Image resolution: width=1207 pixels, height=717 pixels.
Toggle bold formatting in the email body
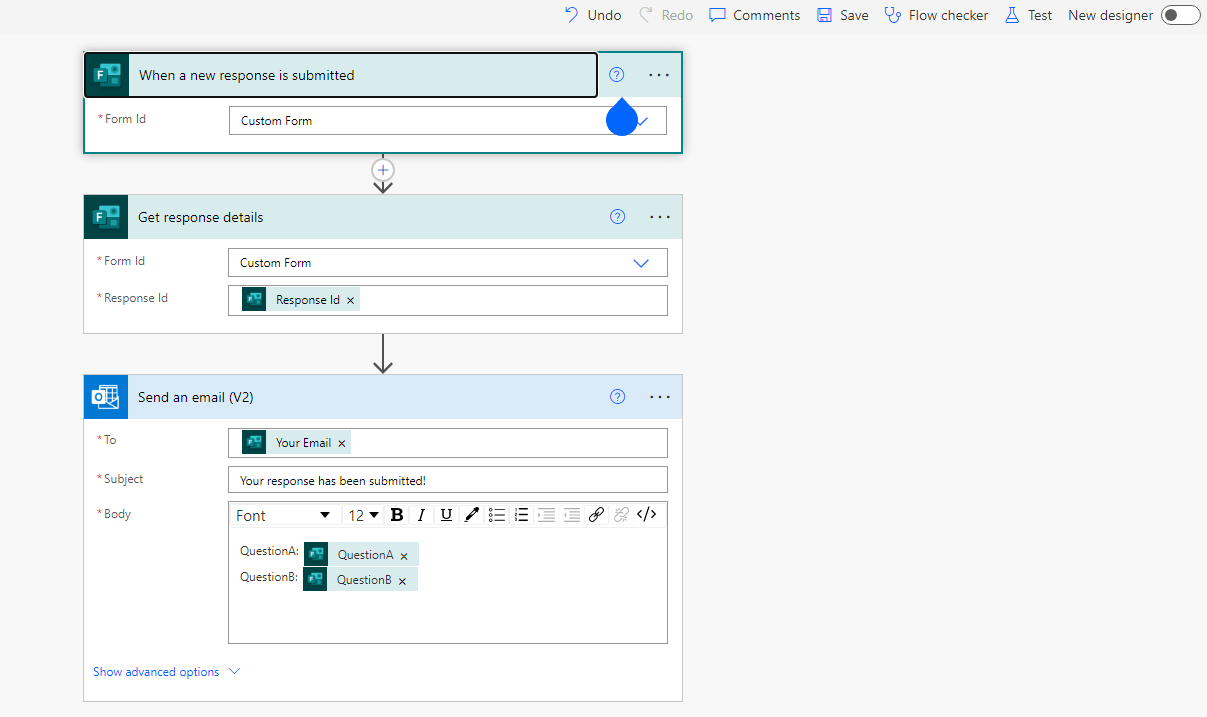tap(396, 514)
